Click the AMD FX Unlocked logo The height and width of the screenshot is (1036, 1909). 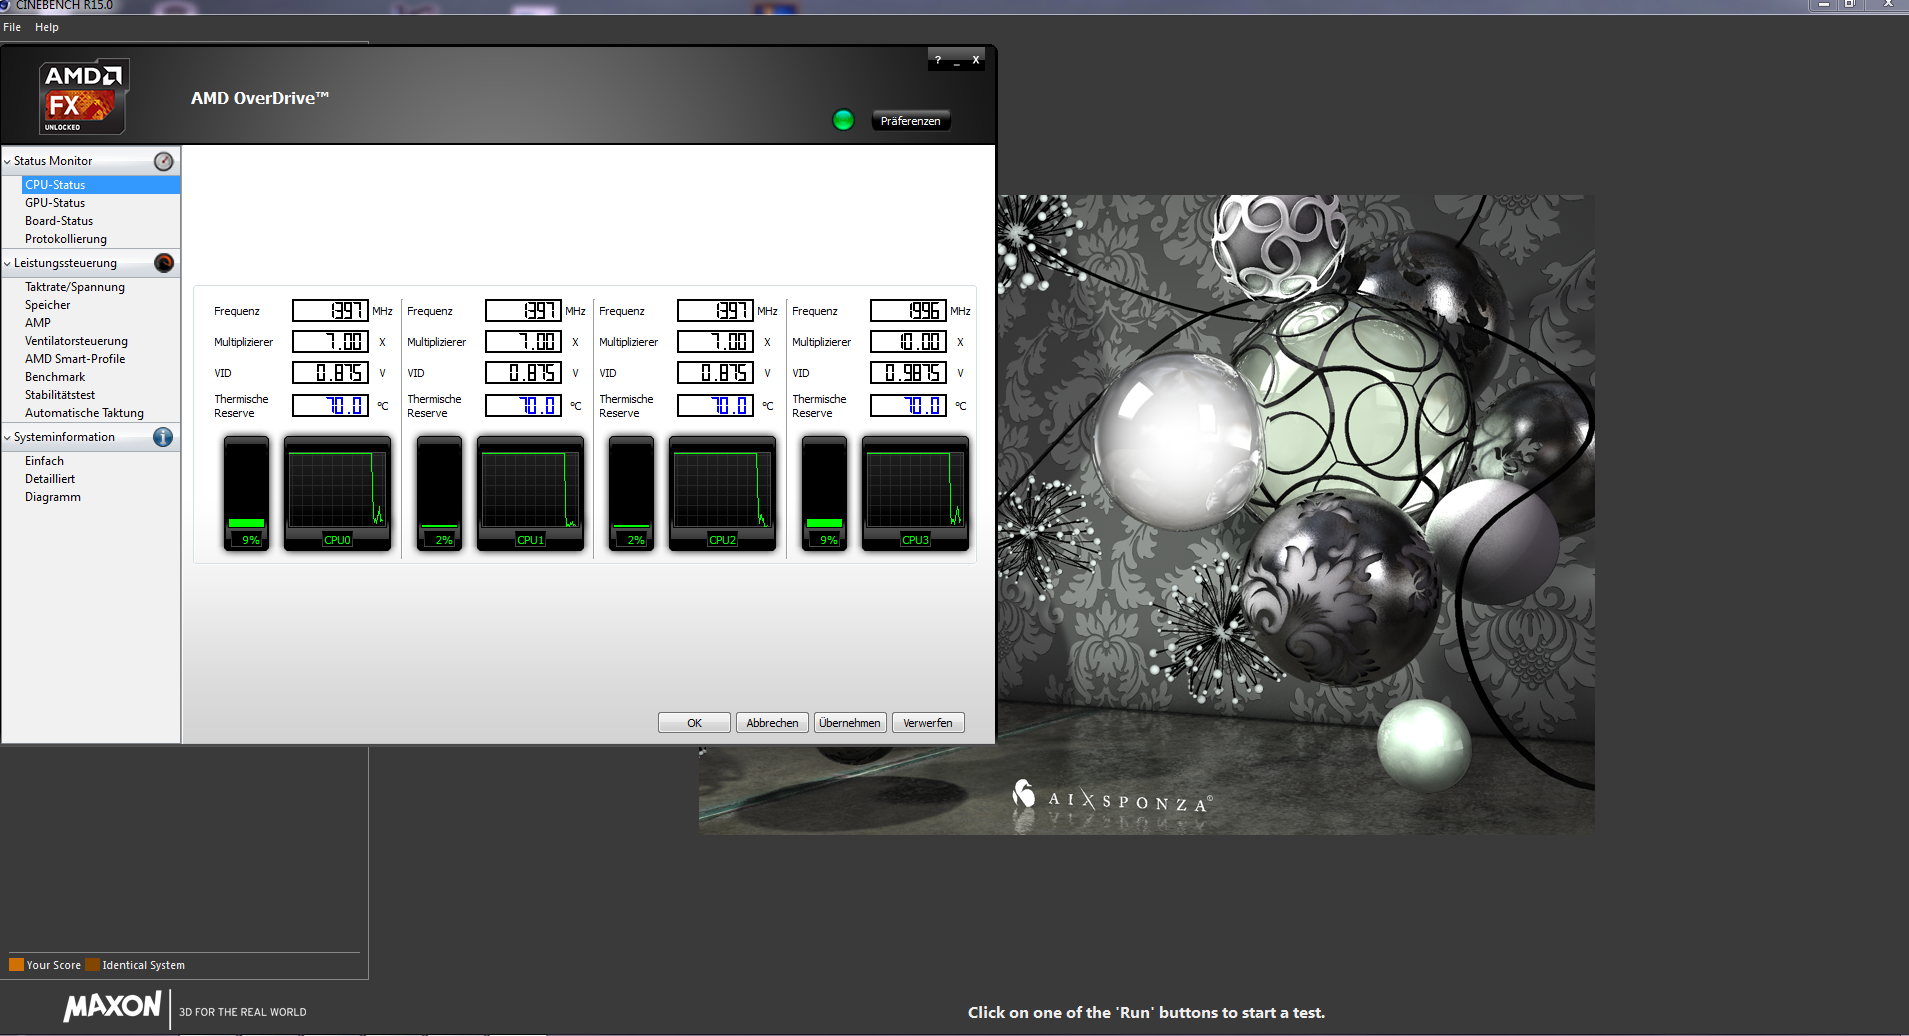pos(84,96)
